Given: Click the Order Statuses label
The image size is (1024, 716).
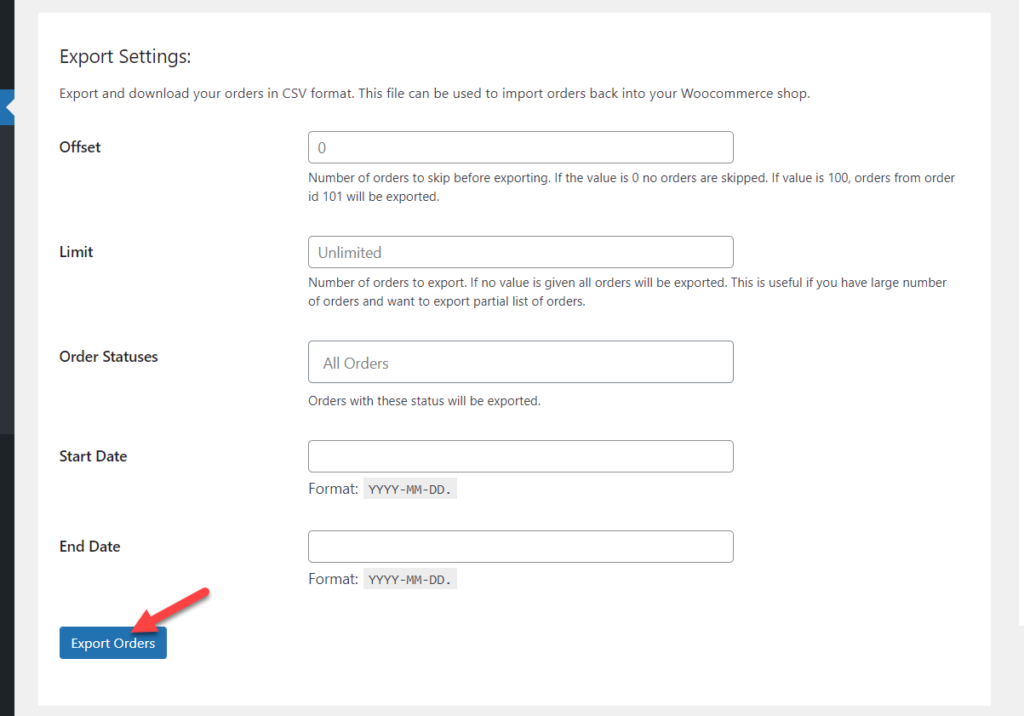Looking at the screenshot, I should click(108, 357).
